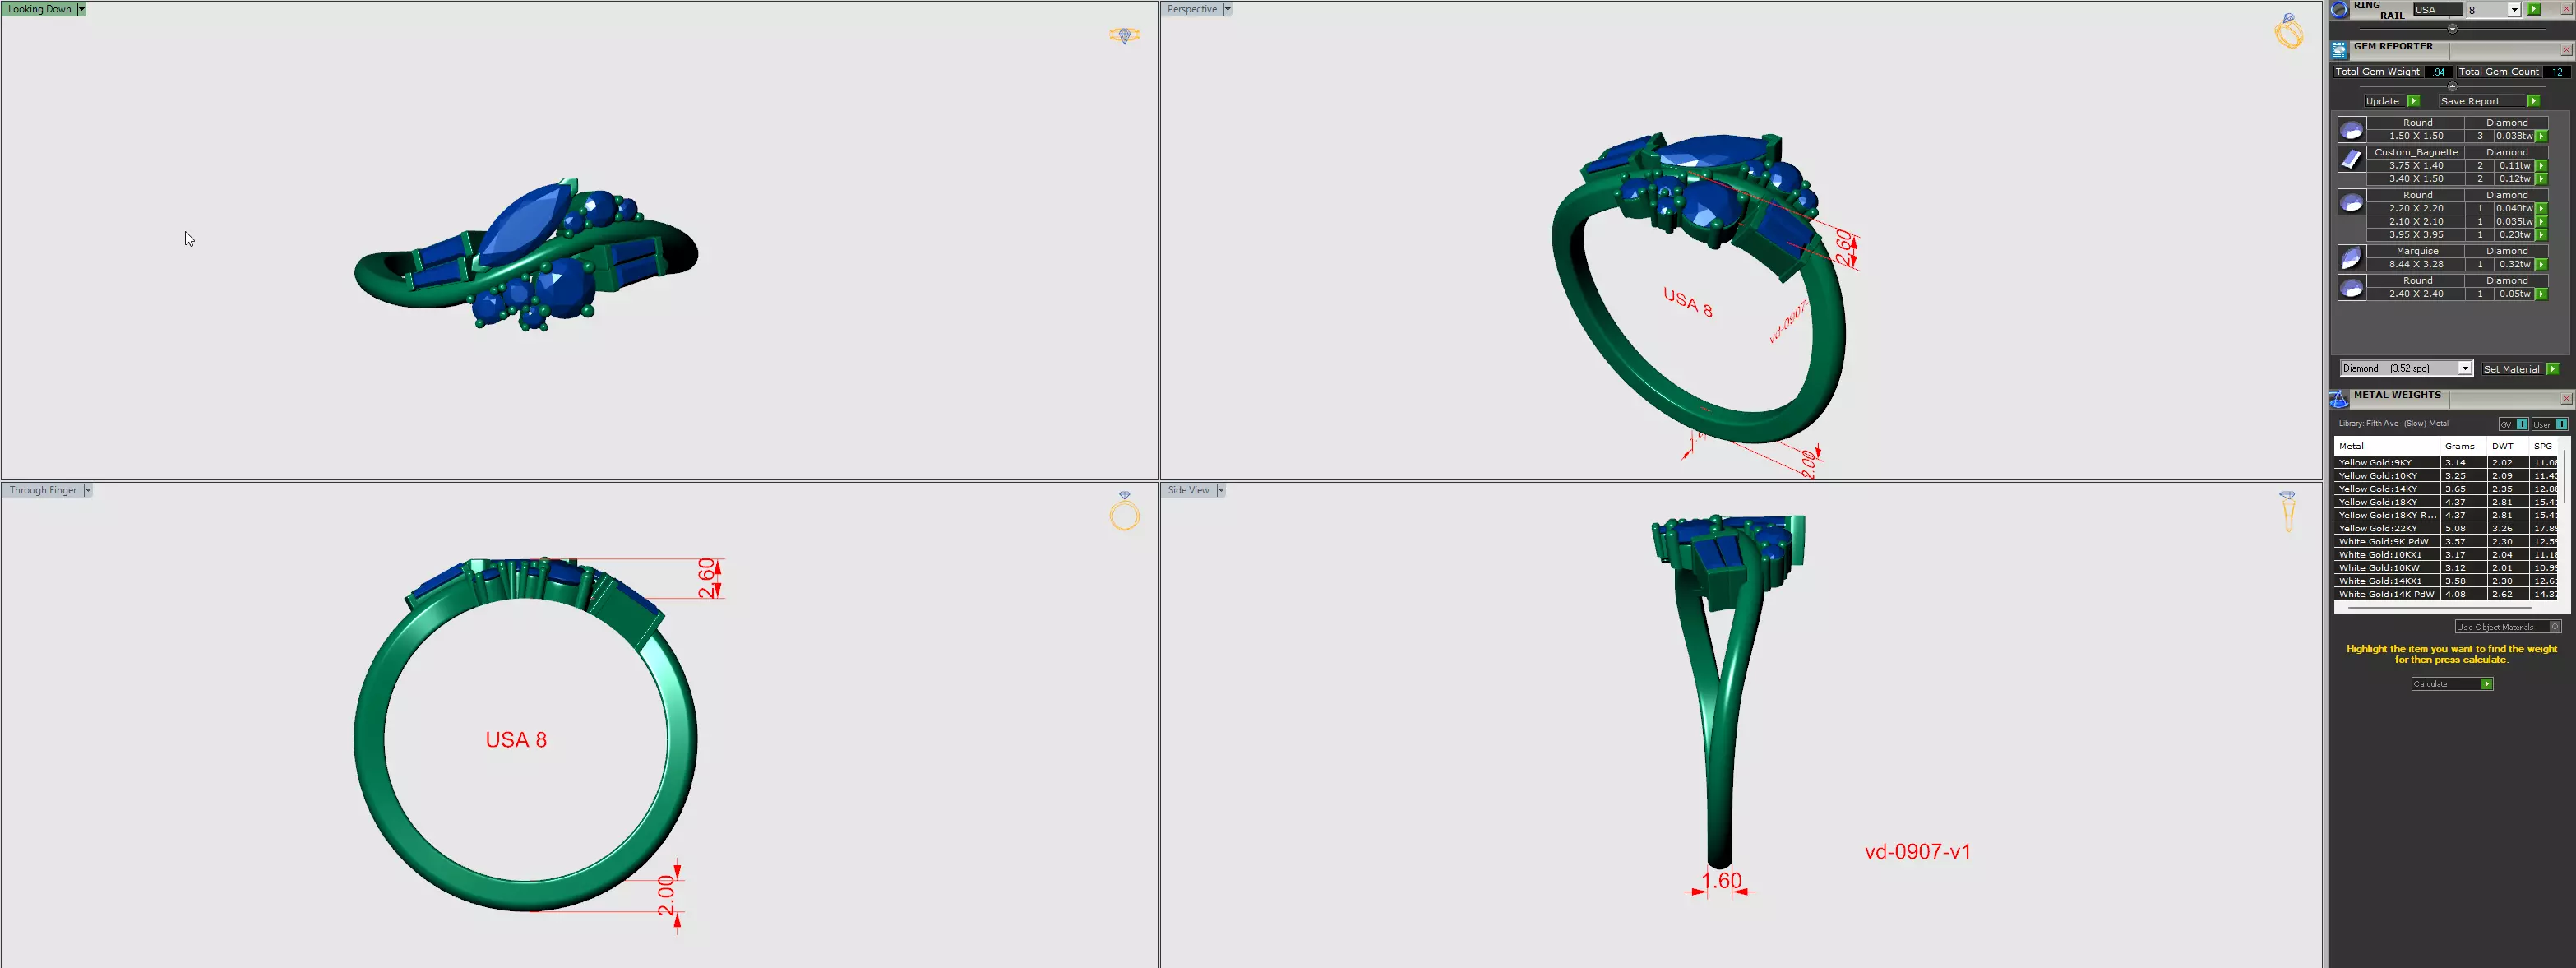Click green arrow for 0.038tw round diamonds

[x=2541, y=136]
